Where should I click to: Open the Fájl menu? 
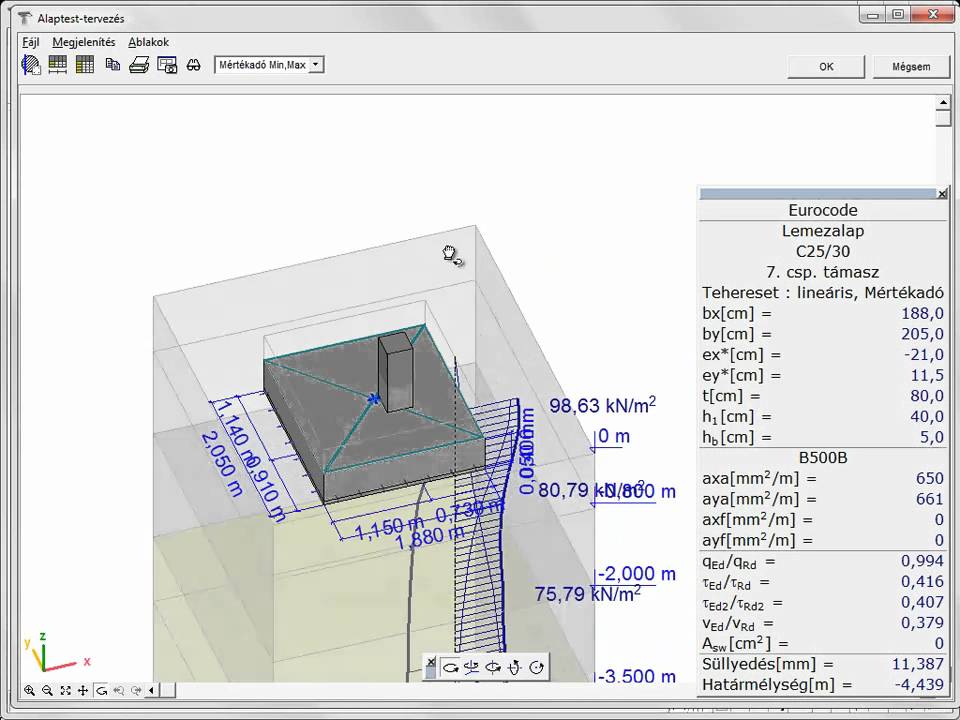tap(31, 42)
